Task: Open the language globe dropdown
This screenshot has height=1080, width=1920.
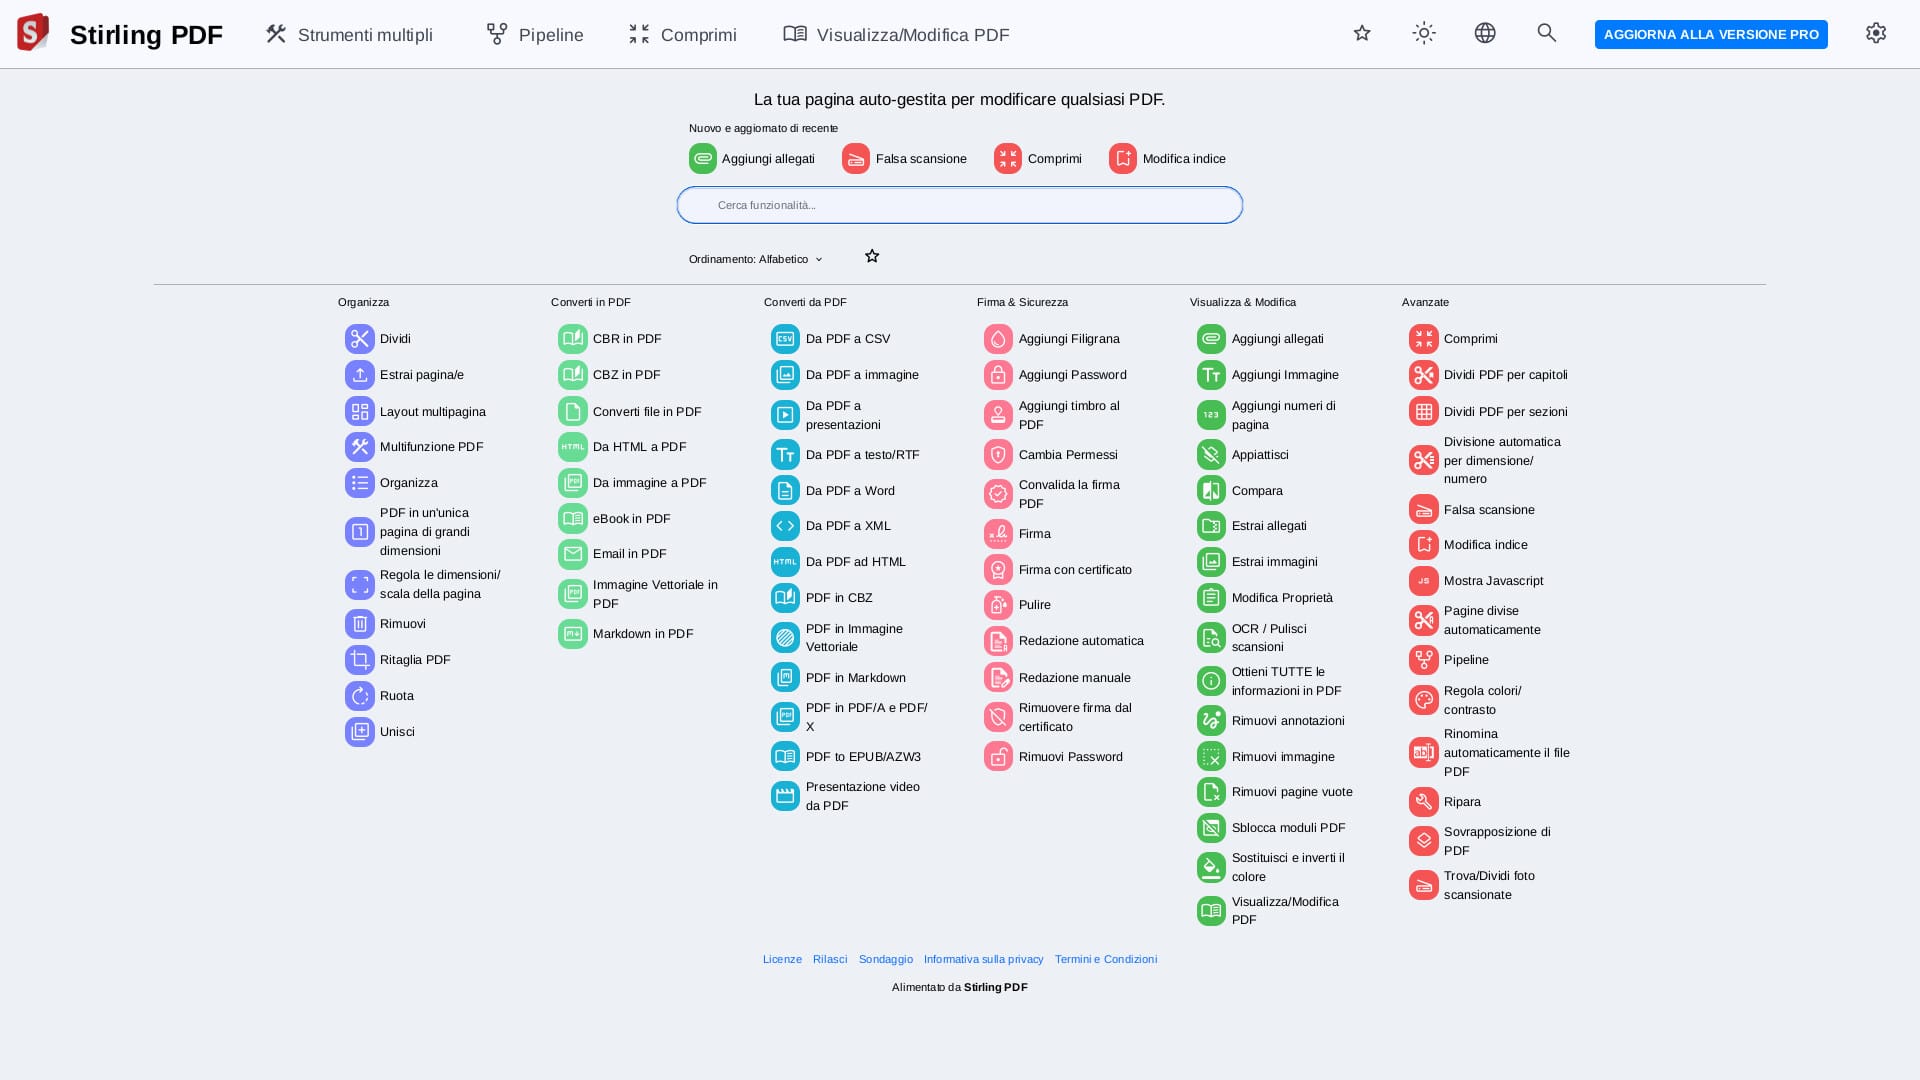Action: point(1485,34)
